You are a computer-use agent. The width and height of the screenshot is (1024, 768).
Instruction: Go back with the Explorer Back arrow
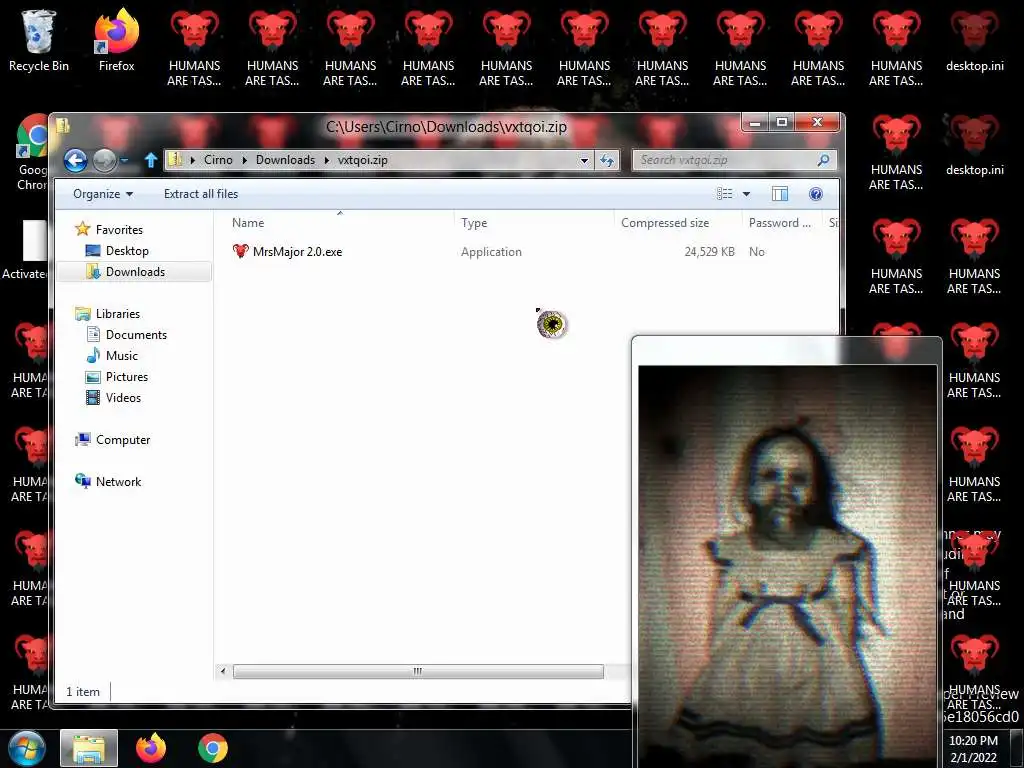tap(75, 160)
